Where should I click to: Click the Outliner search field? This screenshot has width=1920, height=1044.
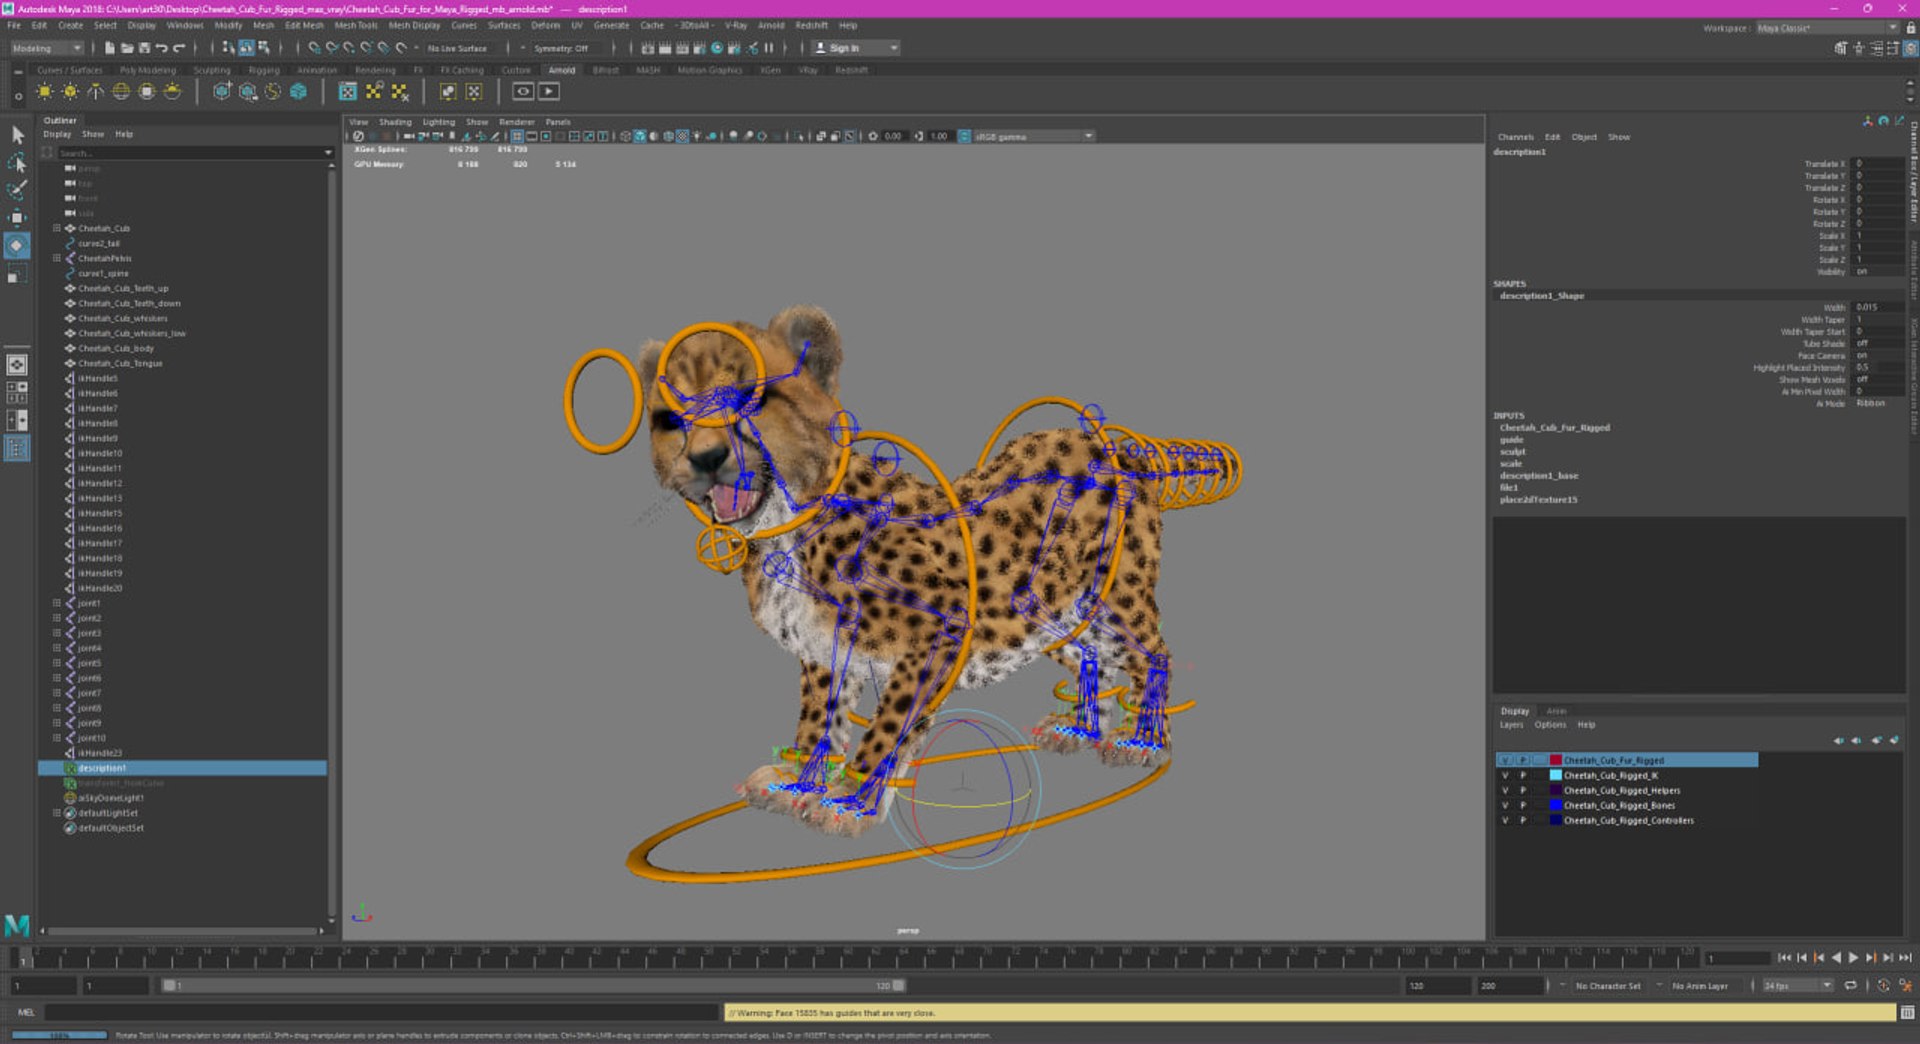[189, 153]
